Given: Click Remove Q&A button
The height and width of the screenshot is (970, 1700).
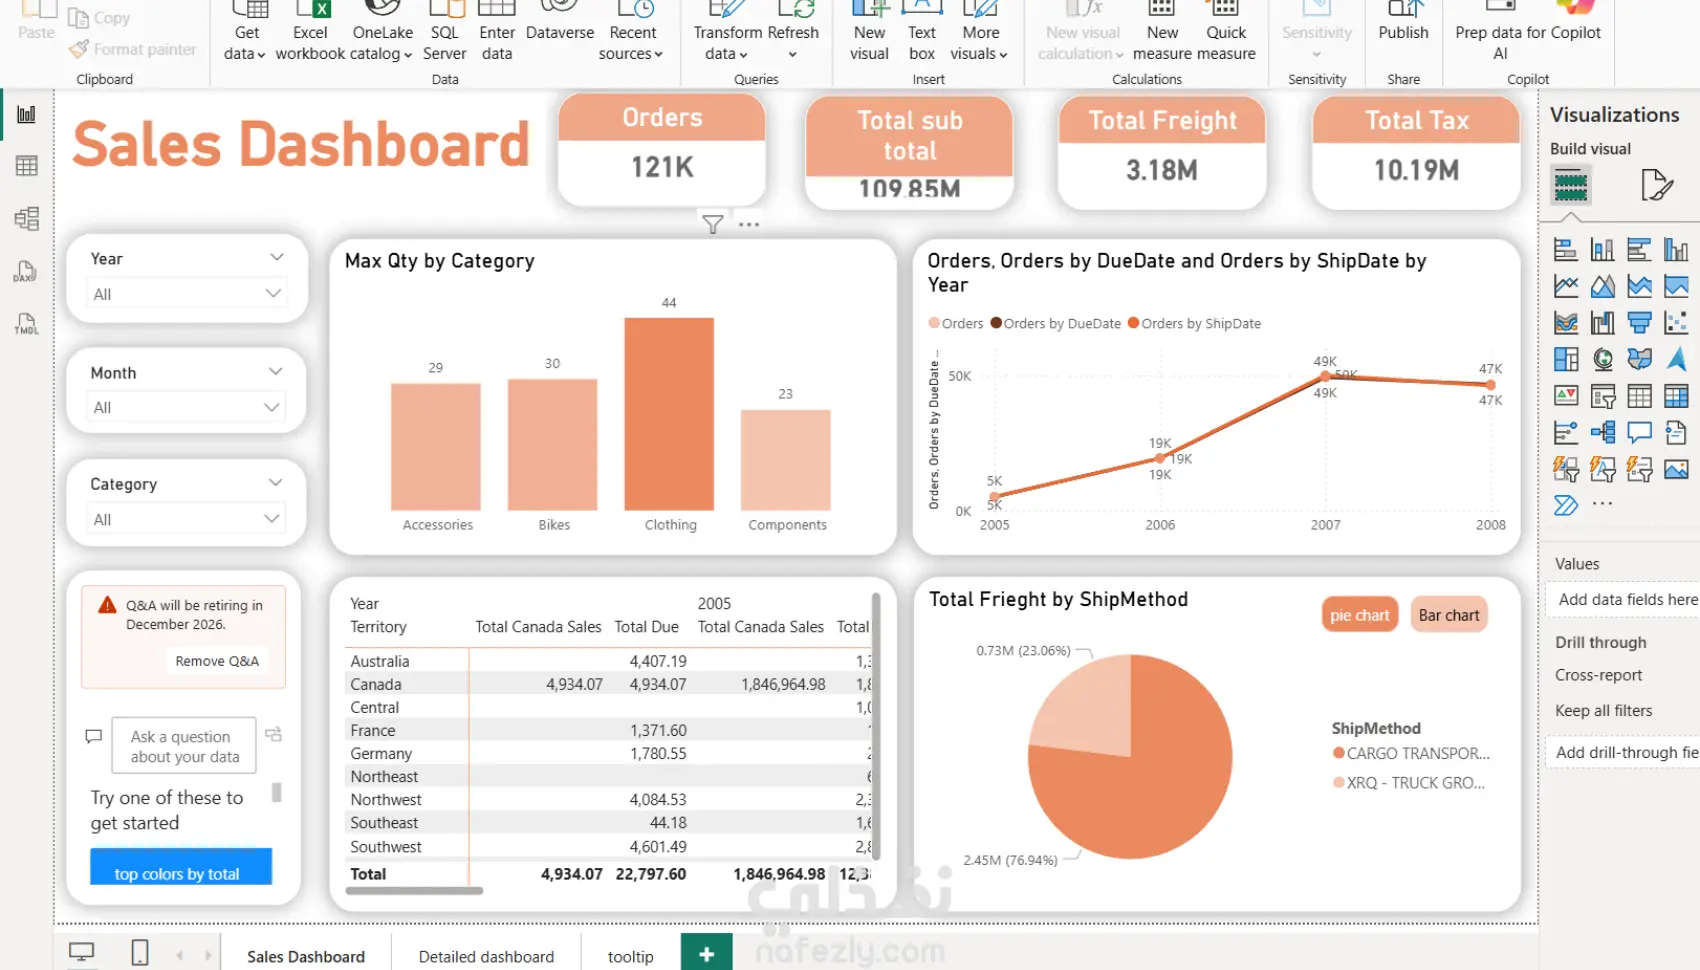Looking at the screenshot, I should (x=217, y=661).
